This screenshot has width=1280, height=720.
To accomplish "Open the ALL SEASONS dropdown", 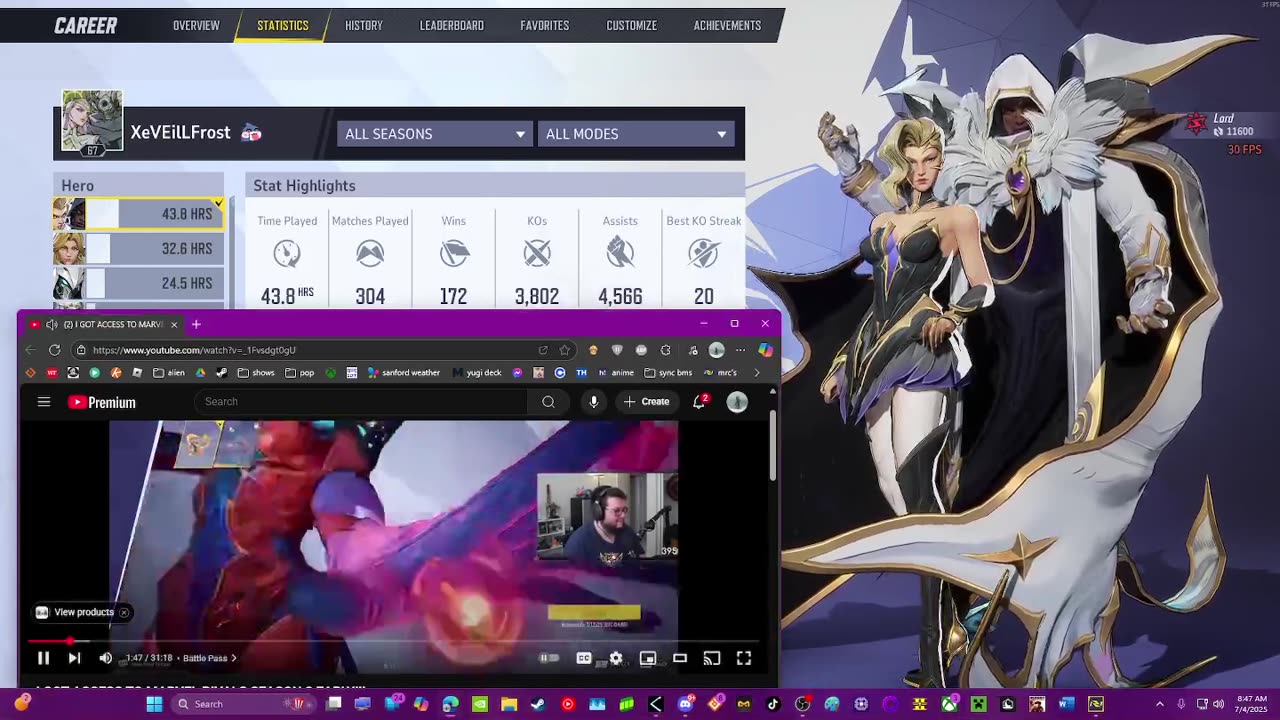I will click(x=434, y=134).
